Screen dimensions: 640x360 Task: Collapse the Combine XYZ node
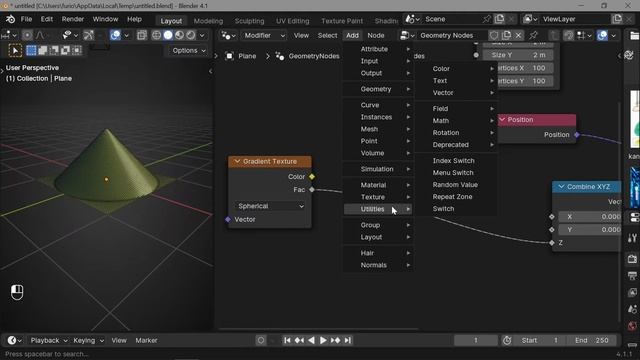click(561, 187)
